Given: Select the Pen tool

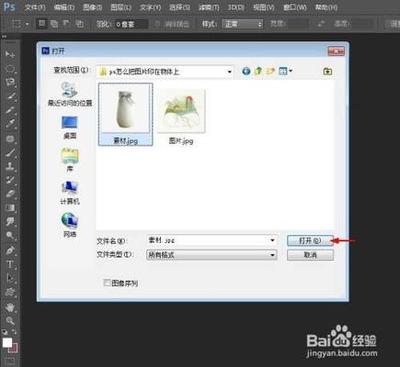Looking at the screenshot, I should [10, 250].
